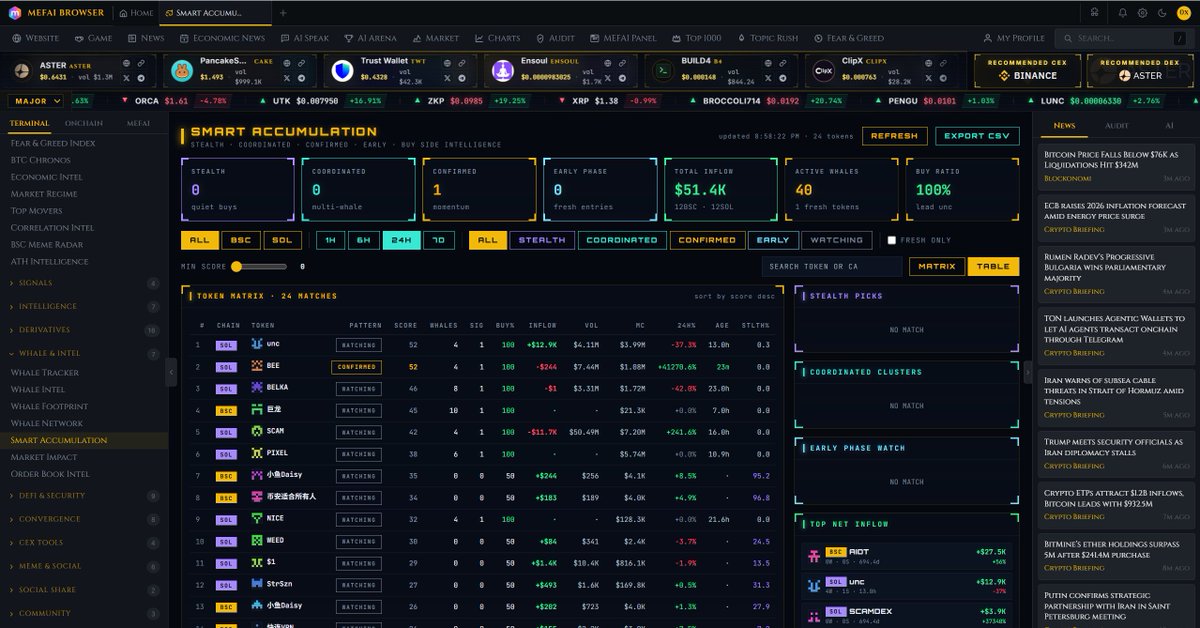The height and width of the screenshot is (628, 1200).
Task: Select the 7D timeframe filter
Action: (439, 240)
